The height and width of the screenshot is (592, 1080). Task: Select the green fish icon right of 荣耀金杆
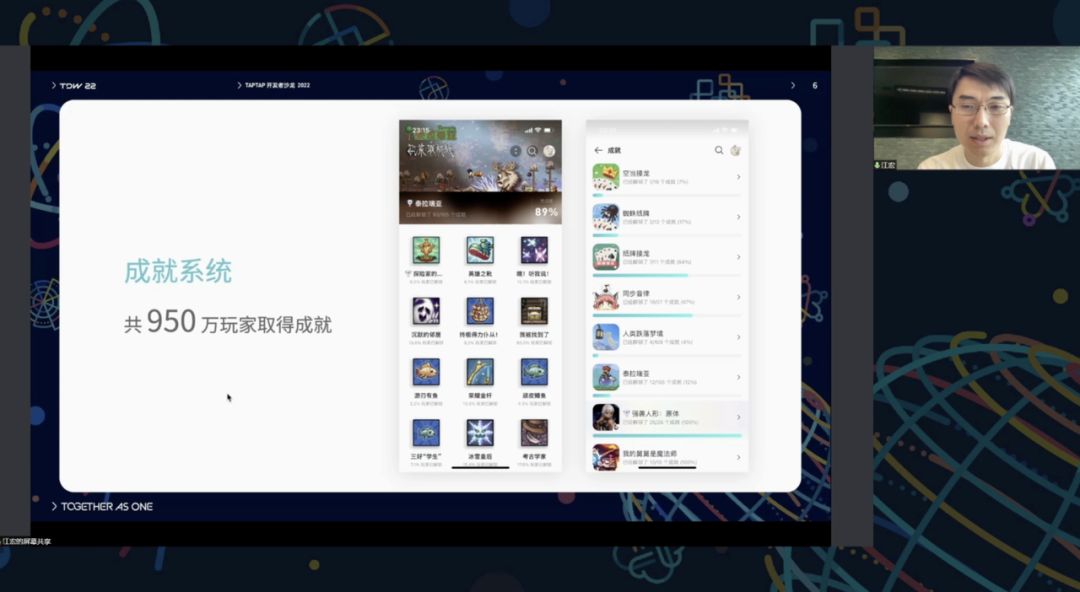coord(534,372)
